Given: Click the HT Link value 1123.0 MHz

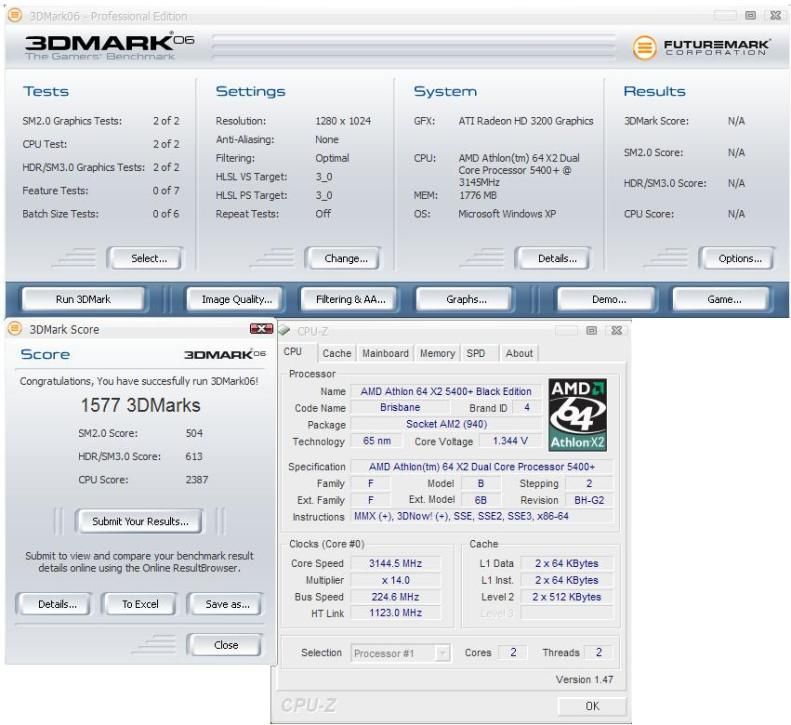Looking at the screenshot, I should pos(396,612).
